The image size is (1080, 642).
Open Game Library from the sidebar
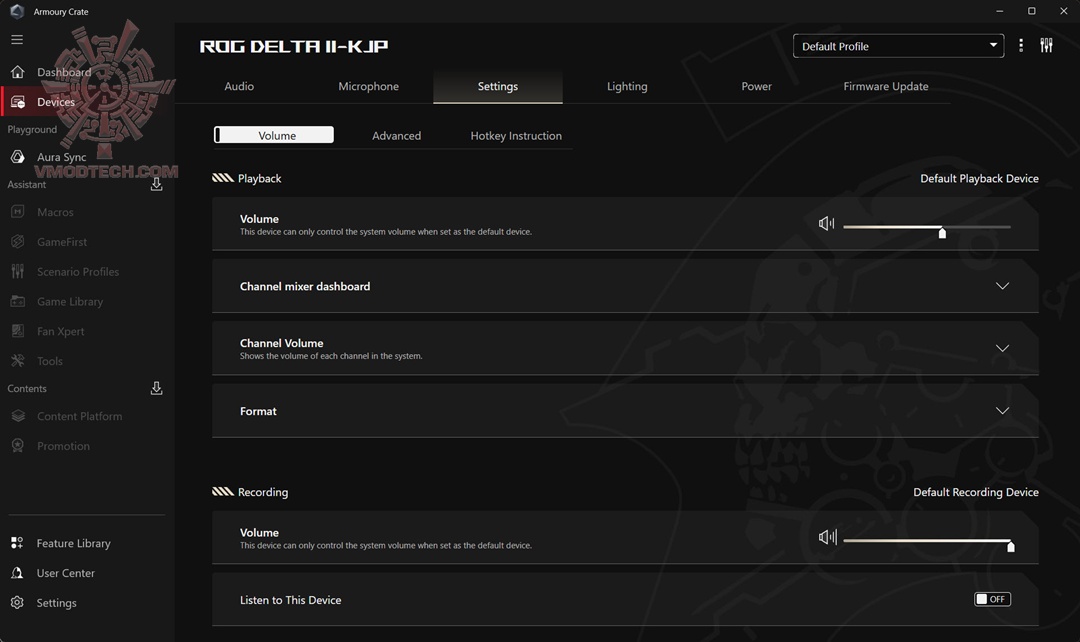[70, 302]
